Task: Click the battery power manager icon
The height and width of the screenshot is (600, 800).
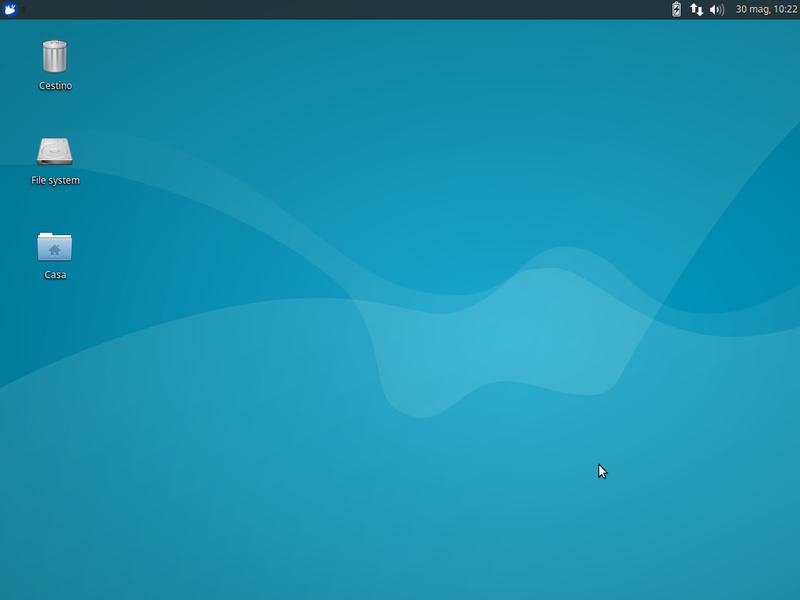Action: tap(677, 10)
